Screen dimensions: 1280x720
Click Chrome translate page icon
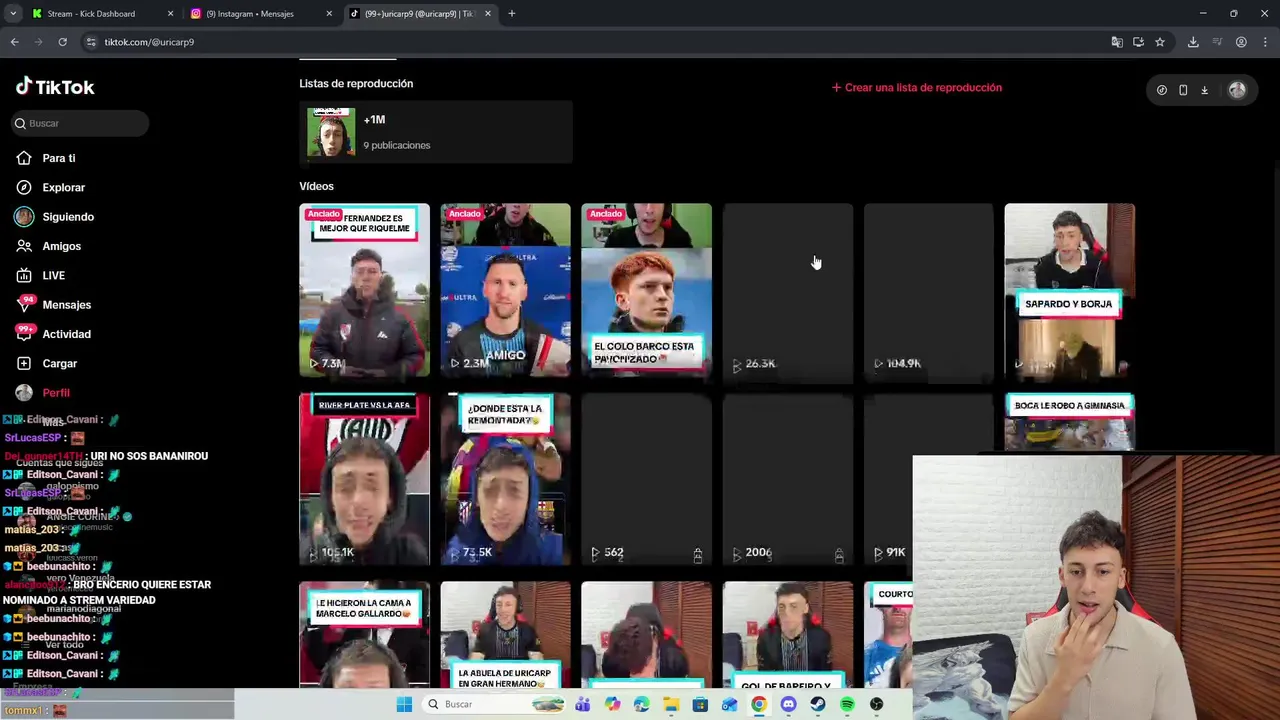[x=1117, y=42]
